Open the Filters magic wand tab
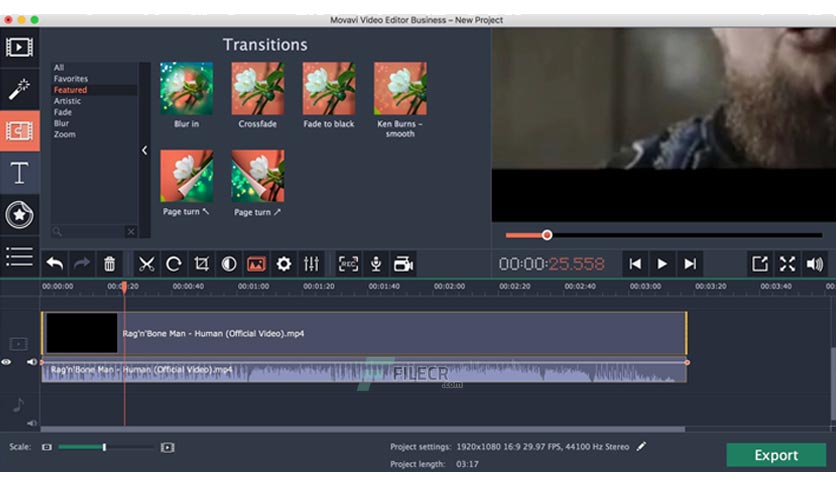 (x=19, y=89)
